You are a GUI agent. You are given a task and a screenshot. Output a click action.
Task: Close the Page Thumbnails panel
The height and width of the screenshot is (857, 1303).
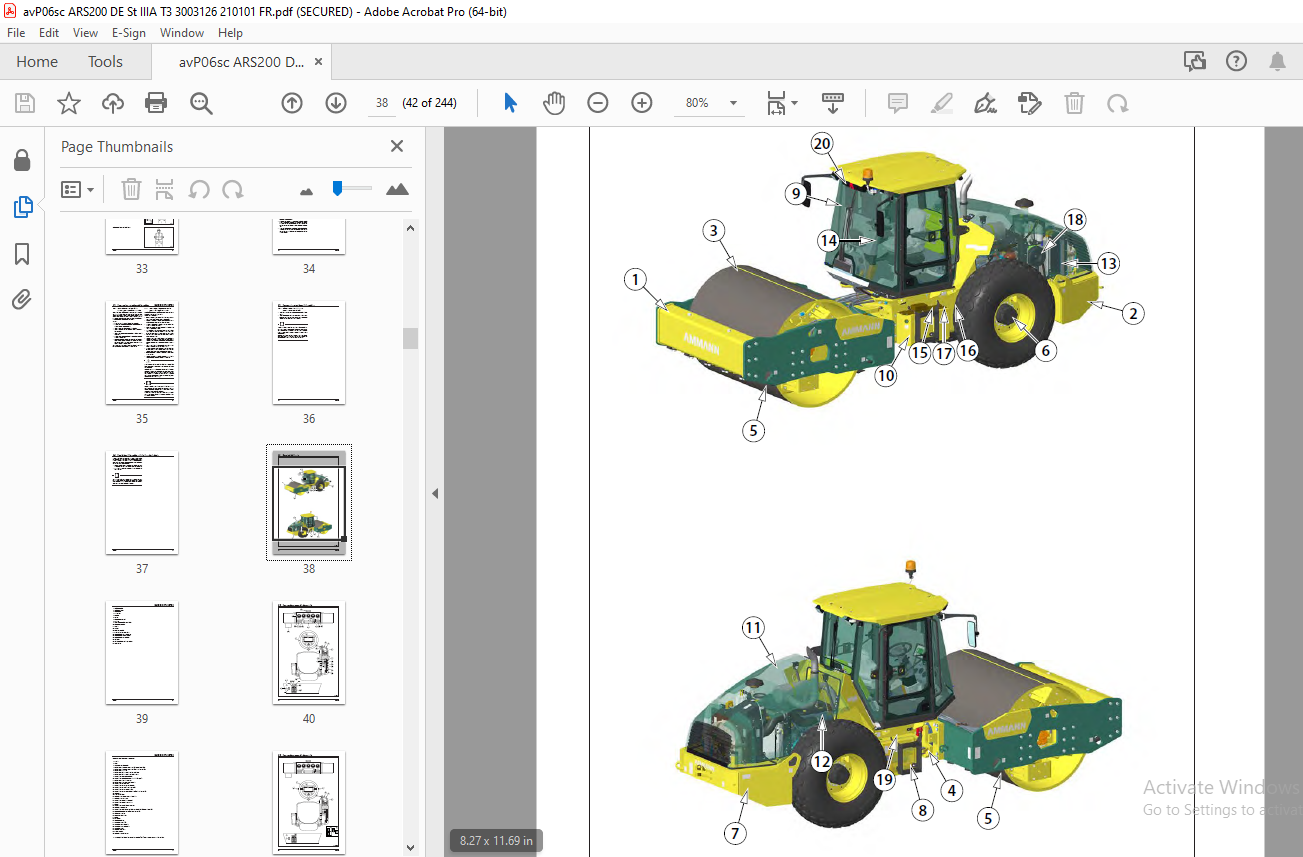397,146
